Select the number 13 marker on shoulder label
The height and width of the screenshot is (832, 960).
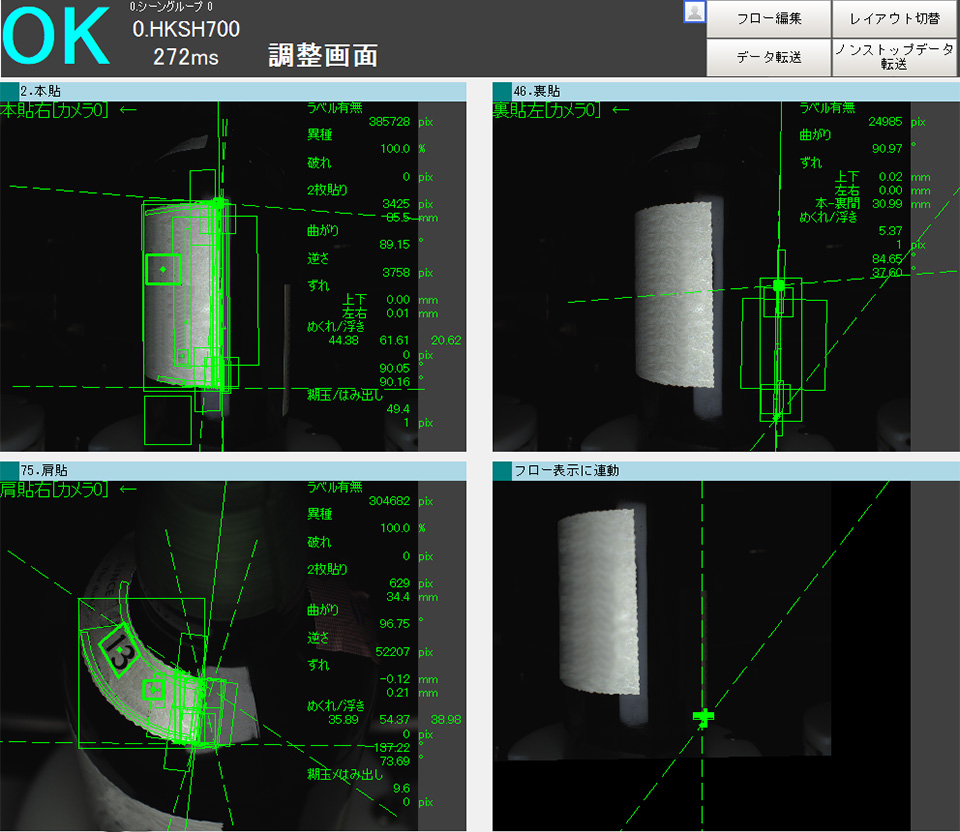pos(120,653)
